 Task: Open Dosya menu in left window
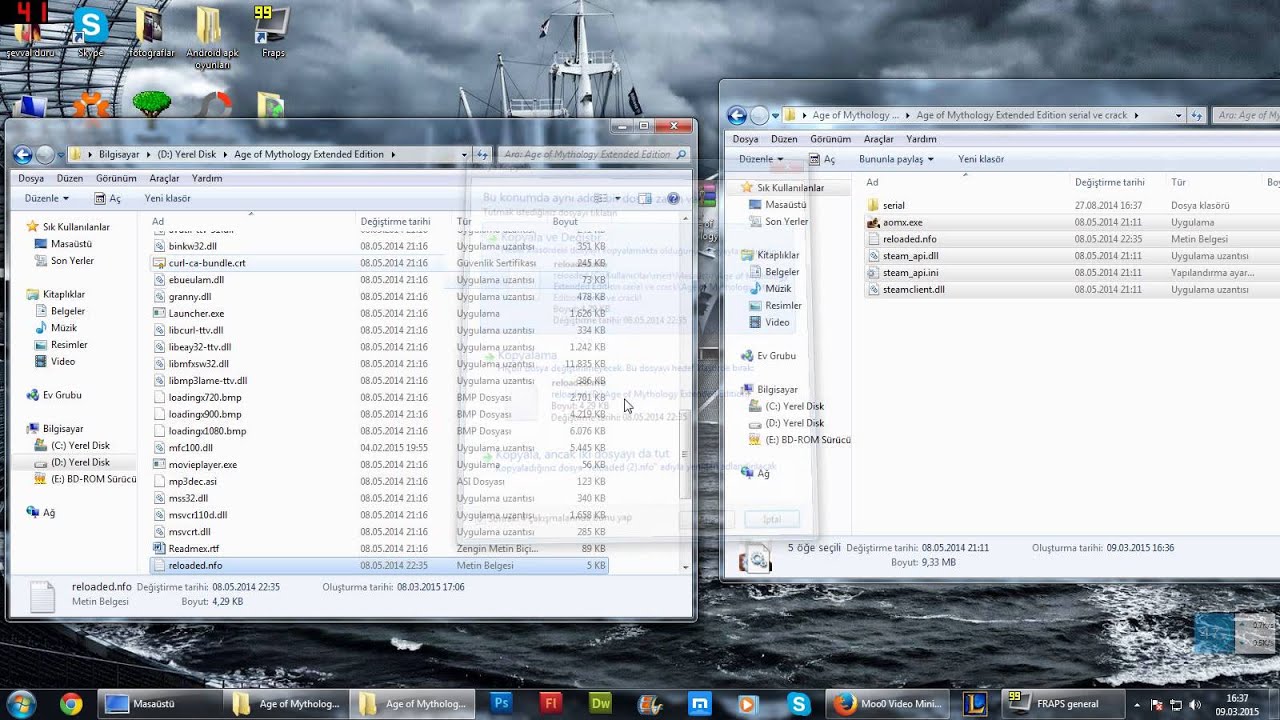click(31, 178)
